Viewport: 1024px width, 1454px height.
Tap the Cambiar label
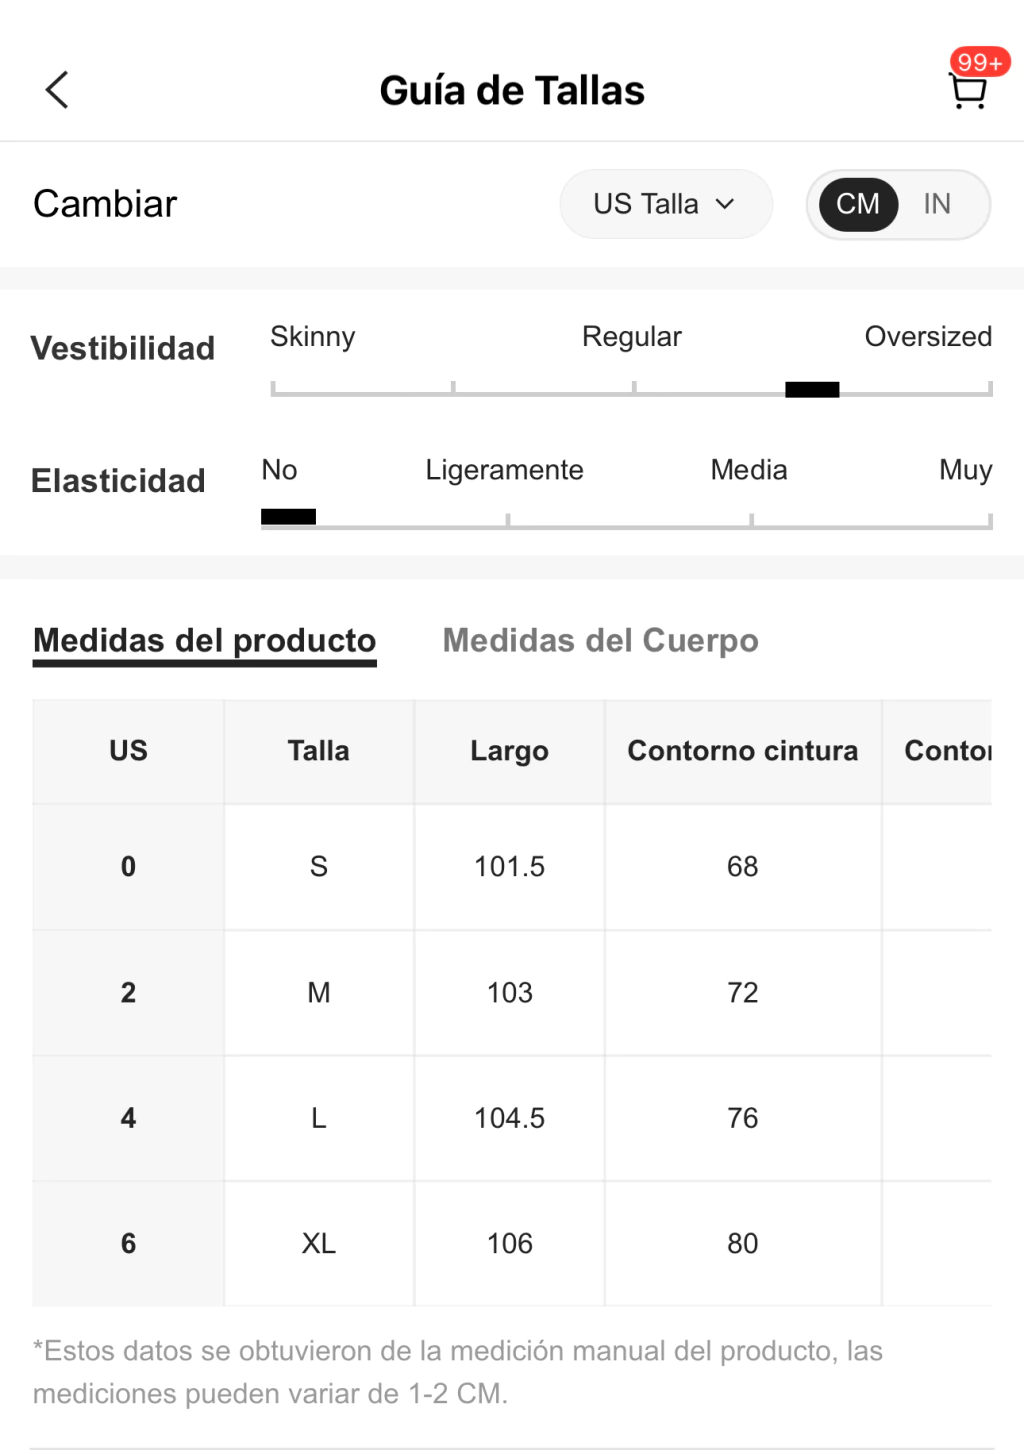tap(105, 204)
